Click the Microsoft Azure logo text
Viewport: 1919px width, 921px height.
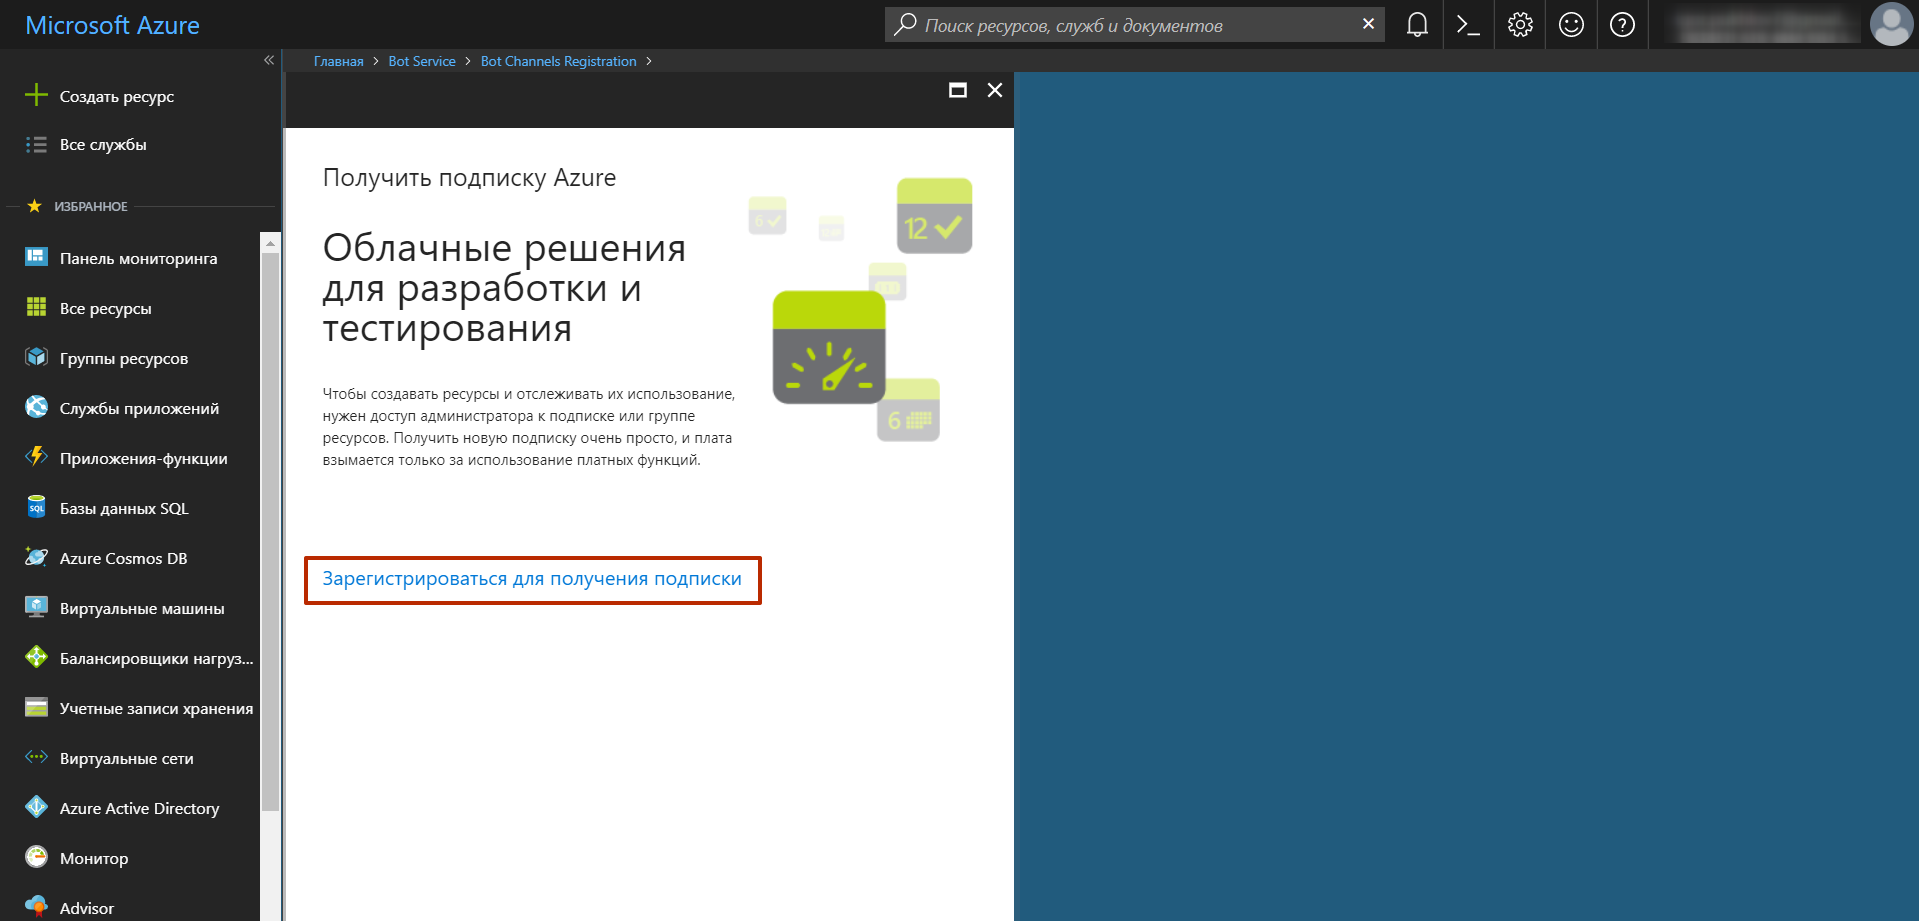(112, 25)
